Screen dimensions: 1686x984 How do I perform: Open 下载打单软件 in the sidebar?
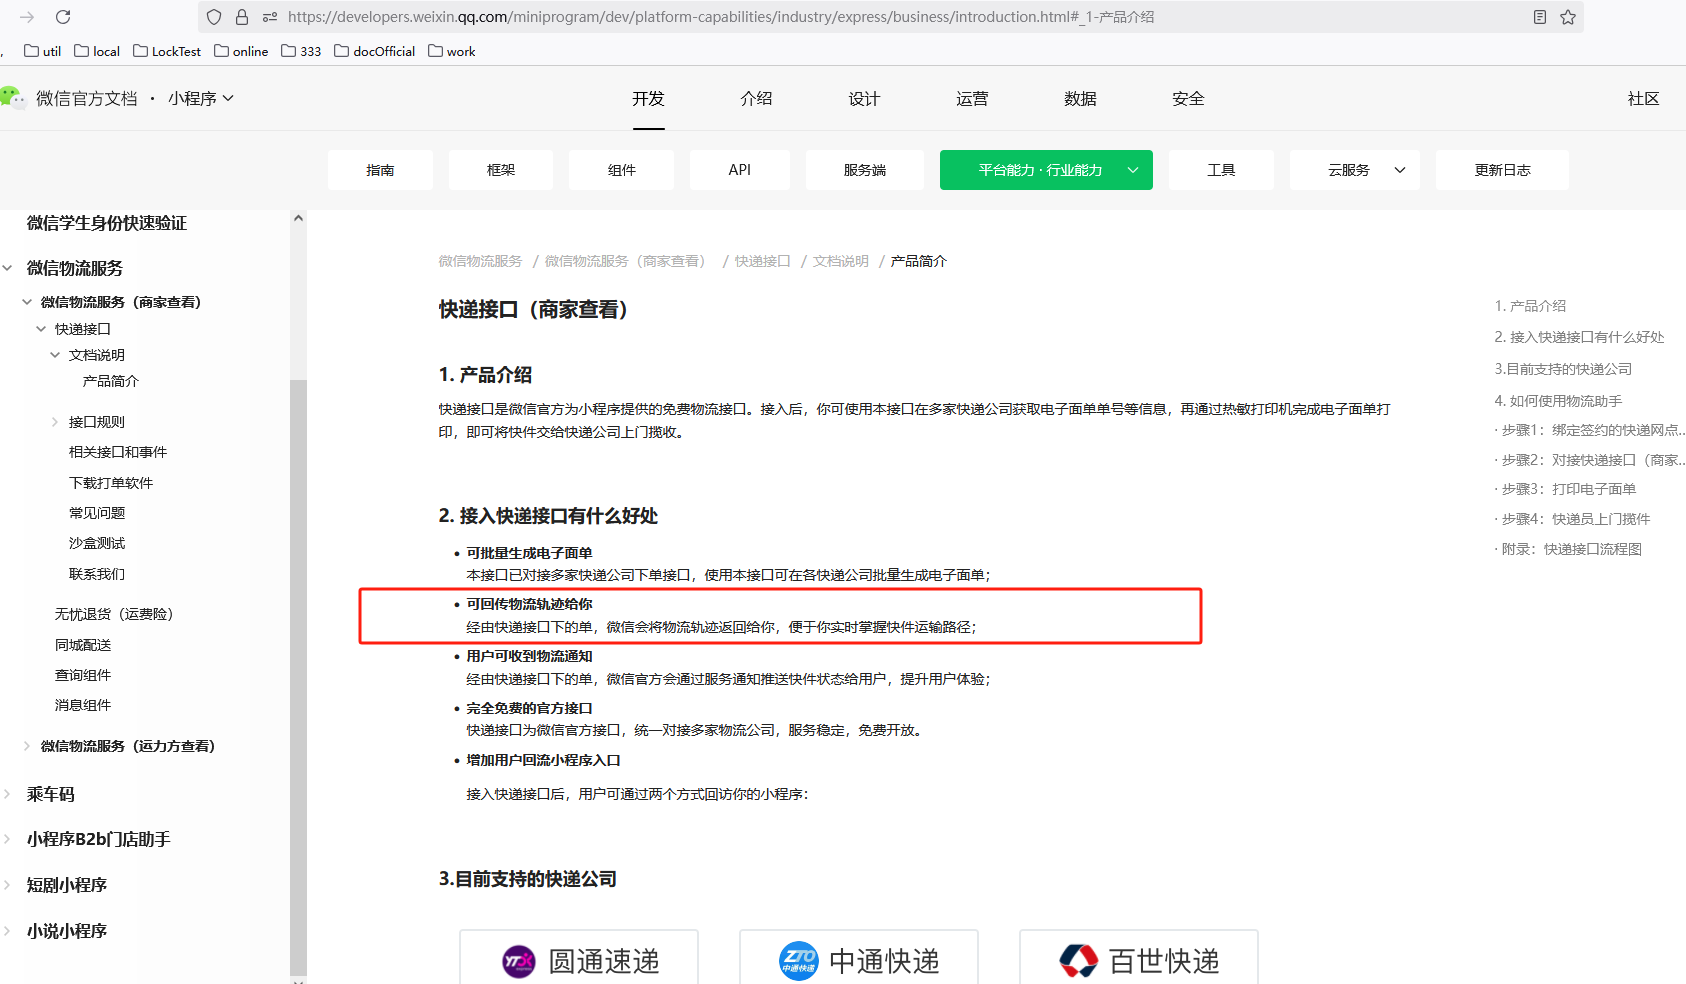[x=111, y=483]
